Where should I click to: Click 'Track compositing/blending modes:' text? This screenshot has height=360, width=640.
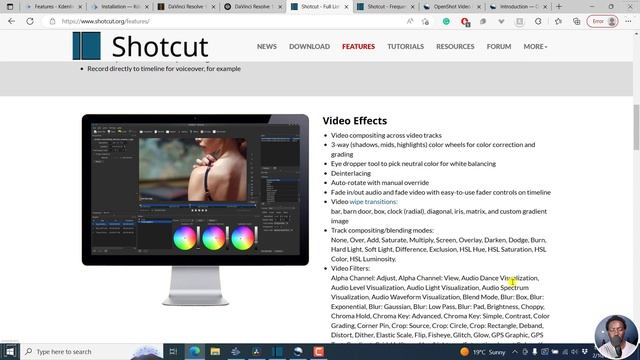point(382,230)
